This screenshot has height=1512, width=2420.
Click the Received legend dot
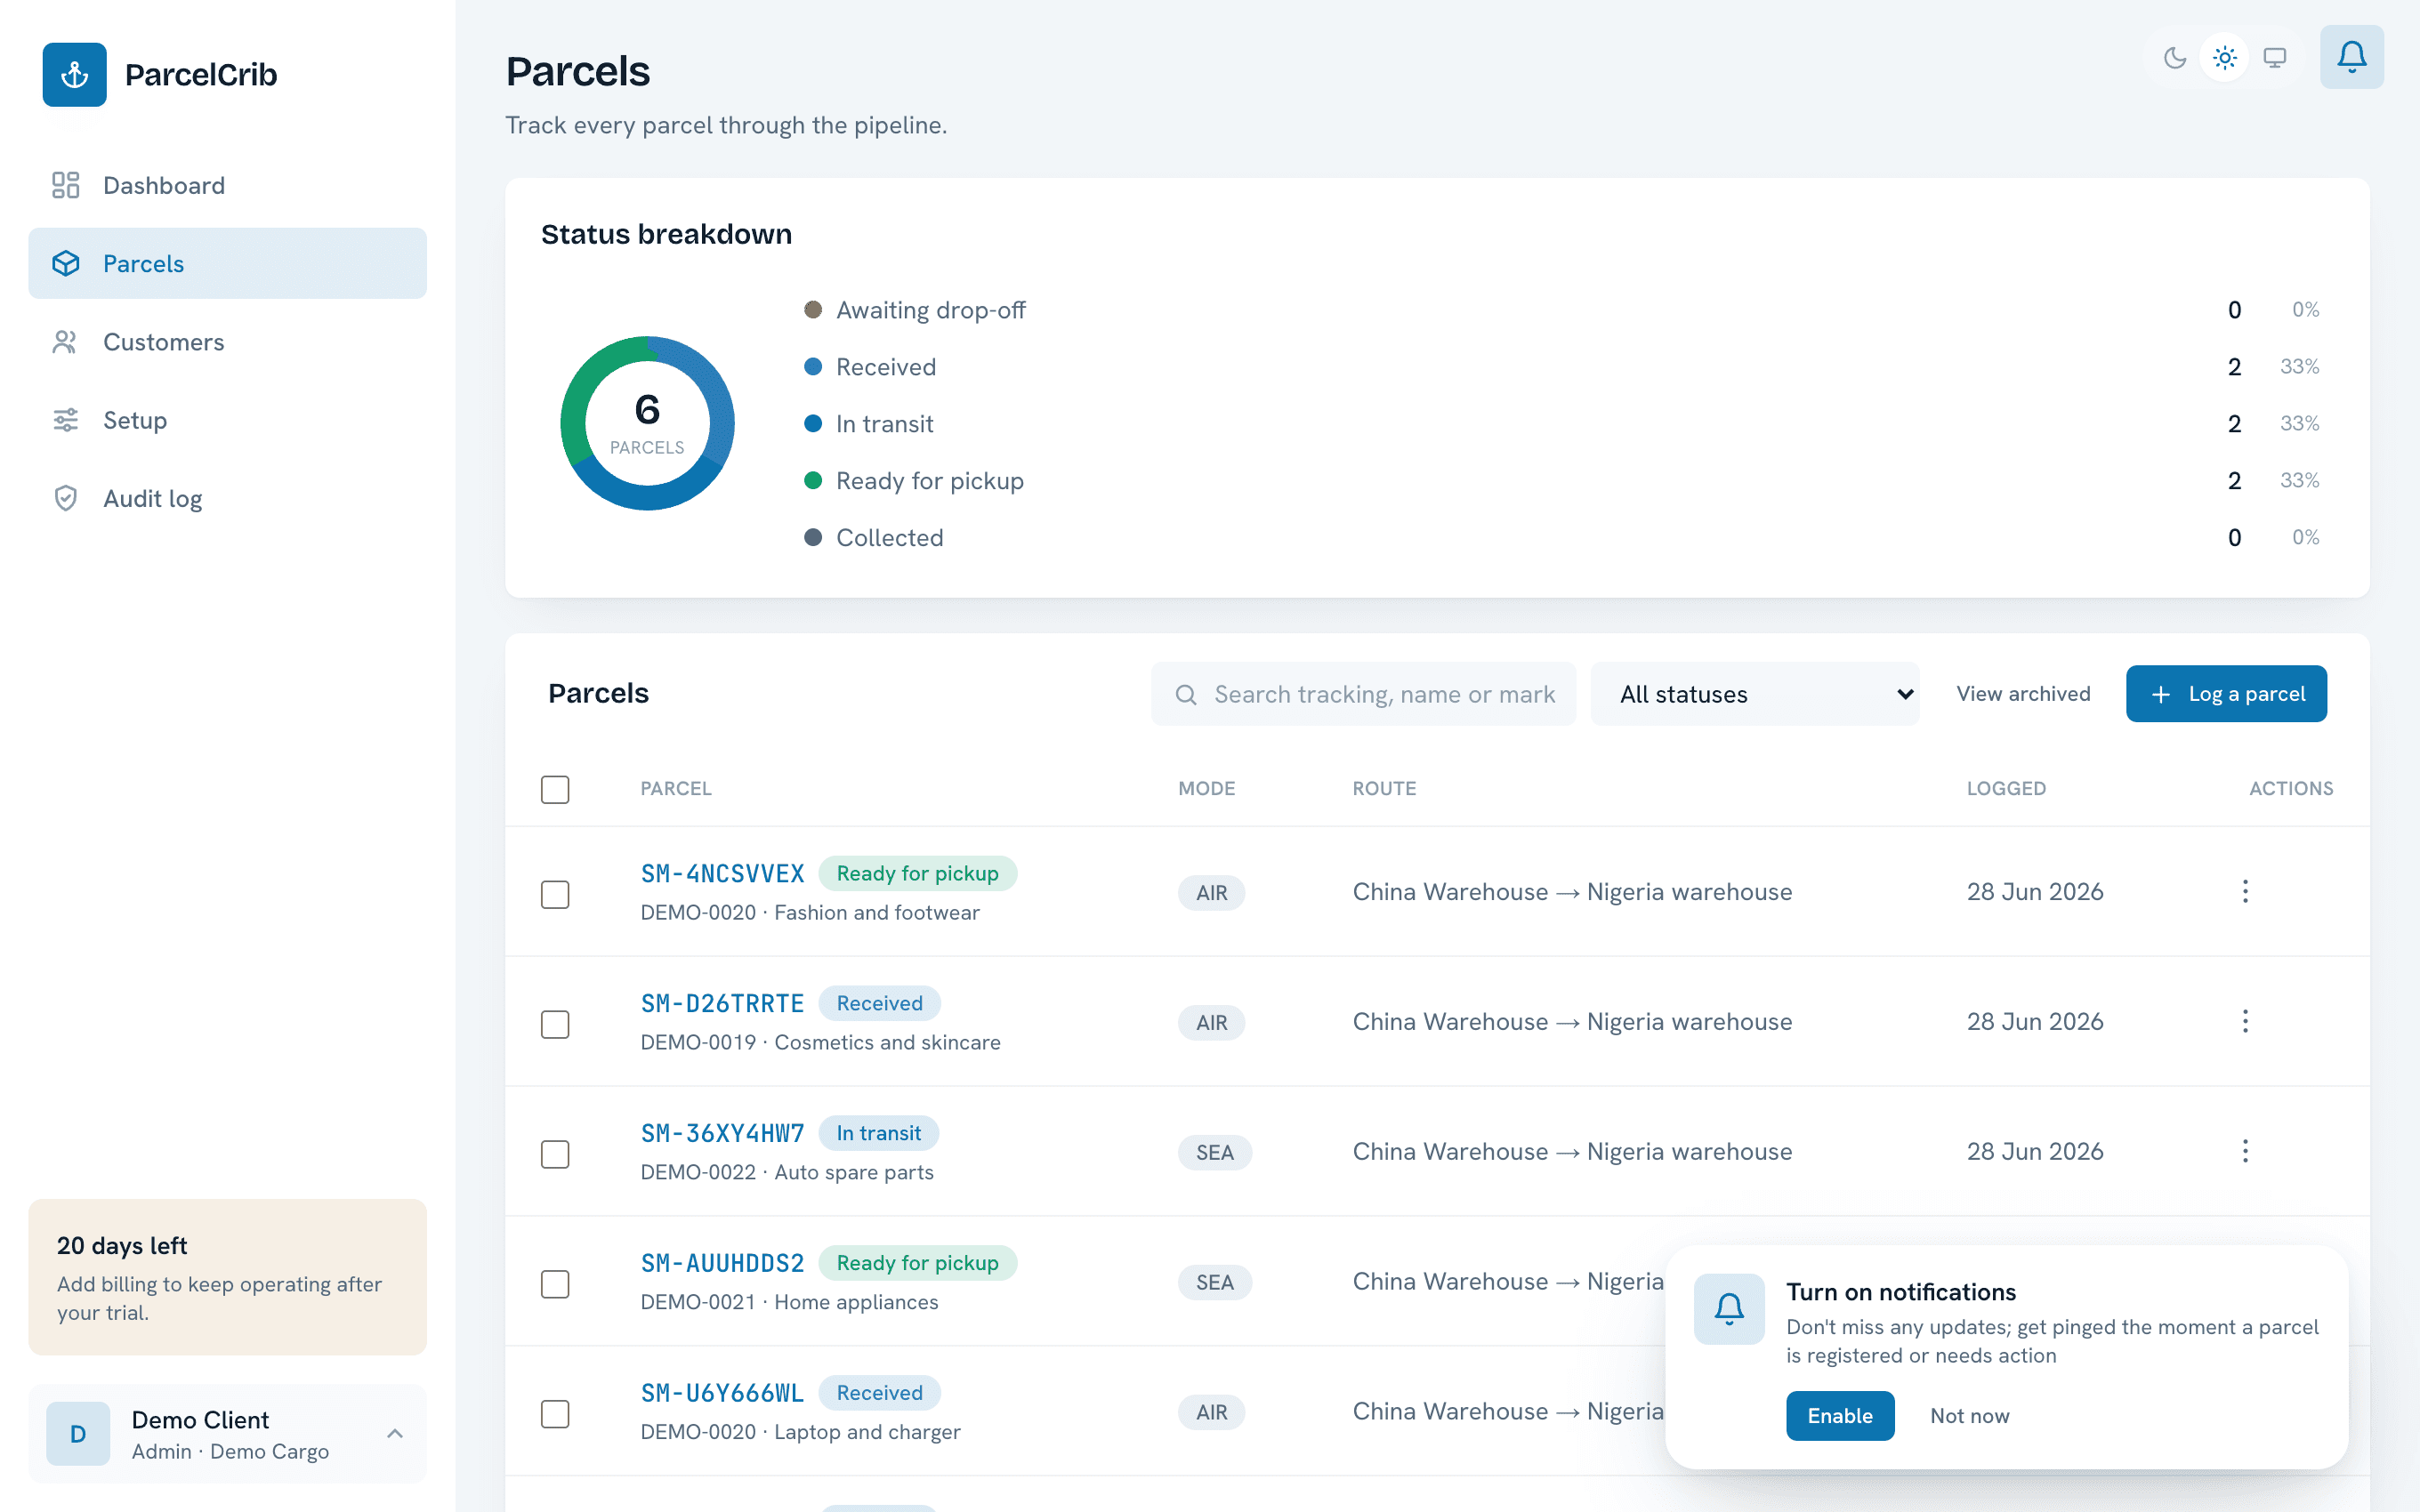point(813,367)
